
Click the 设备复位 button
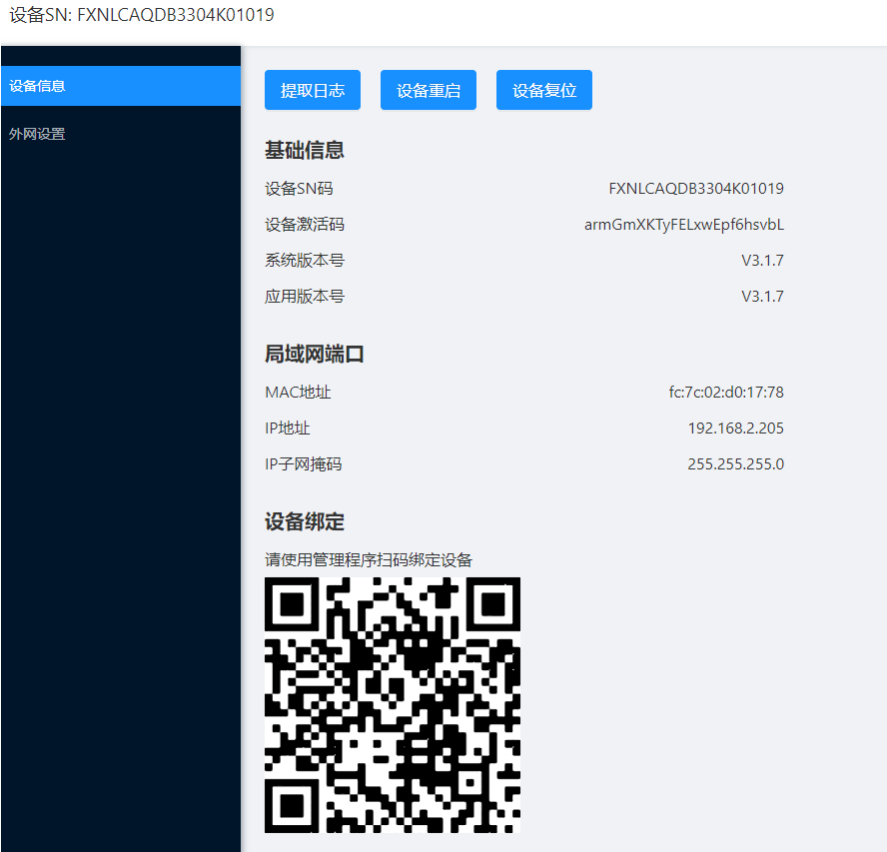point(544,90)
